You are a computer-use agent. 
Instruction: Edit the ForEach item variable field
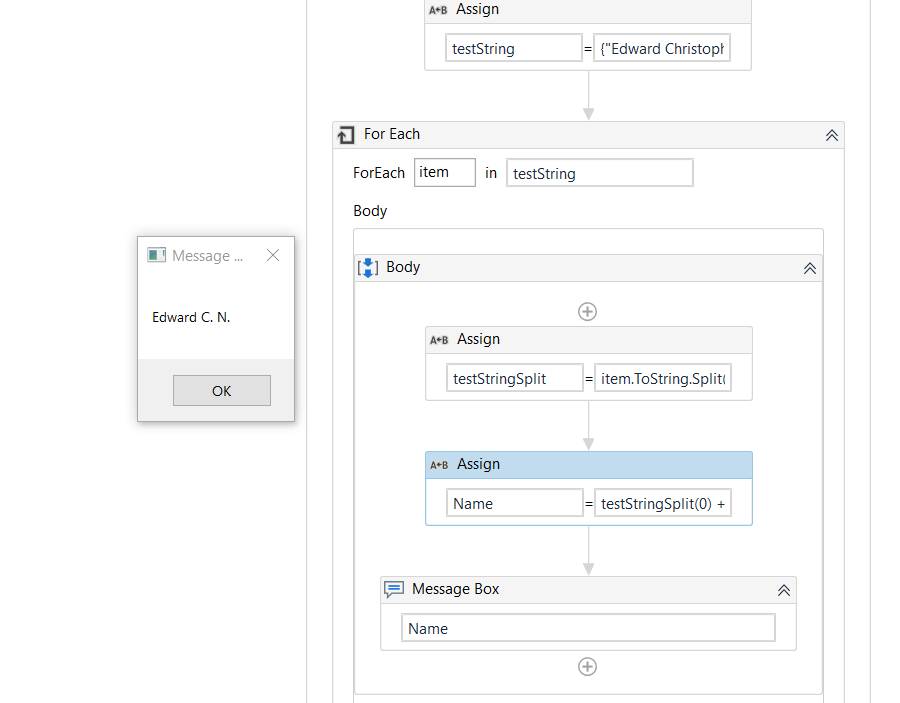click(x=445, y=173)
